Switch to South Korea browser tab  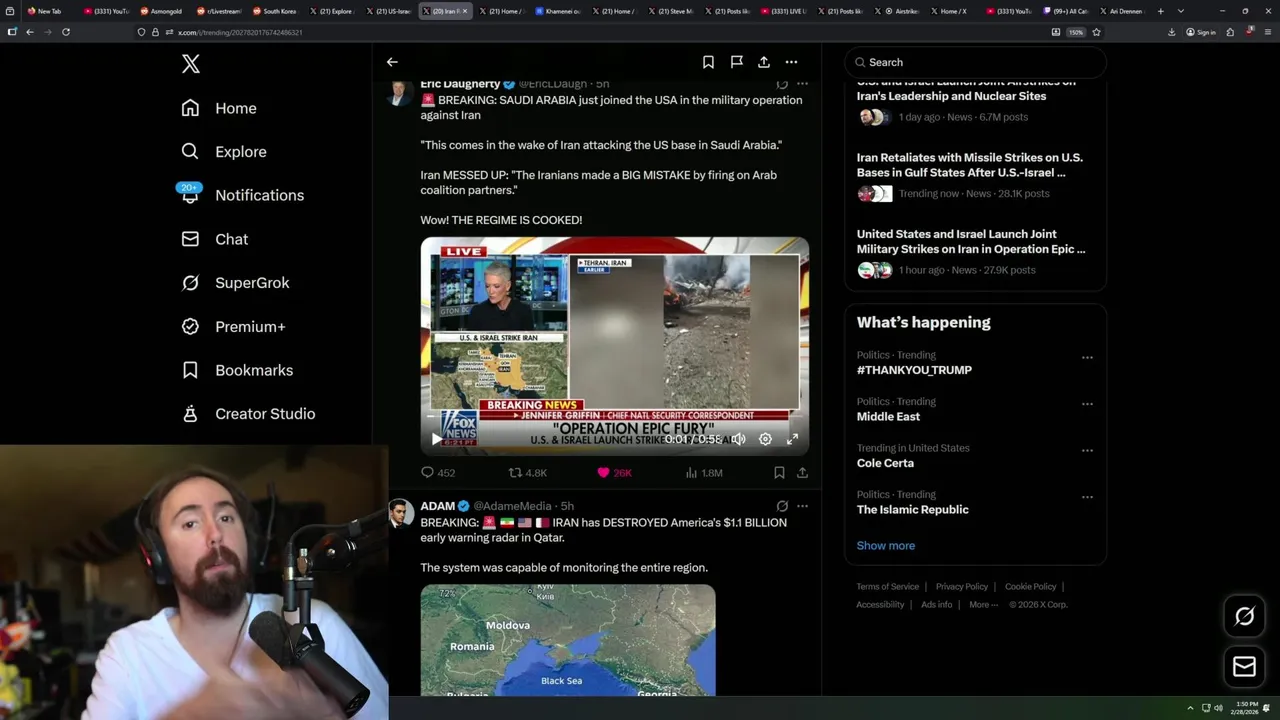point(275,11)
